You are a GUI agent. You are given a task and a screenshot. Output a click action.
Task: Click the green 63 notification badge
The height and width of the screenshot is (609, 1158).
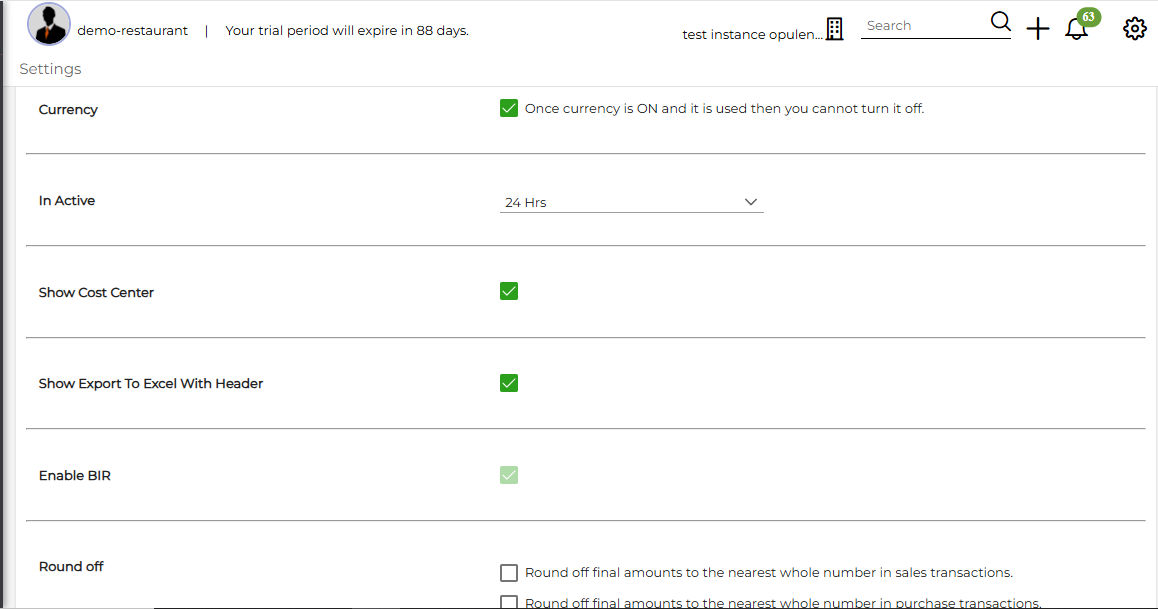click(1089, 17)
